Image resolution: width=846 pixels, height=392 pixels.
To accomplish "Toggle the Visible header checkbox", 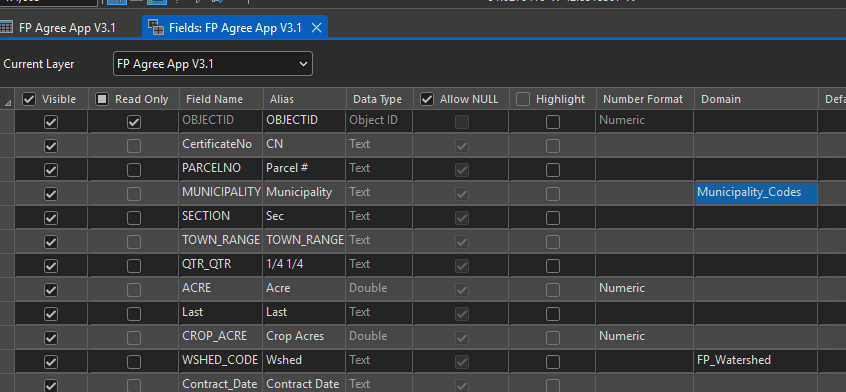I will coord(29,99).
